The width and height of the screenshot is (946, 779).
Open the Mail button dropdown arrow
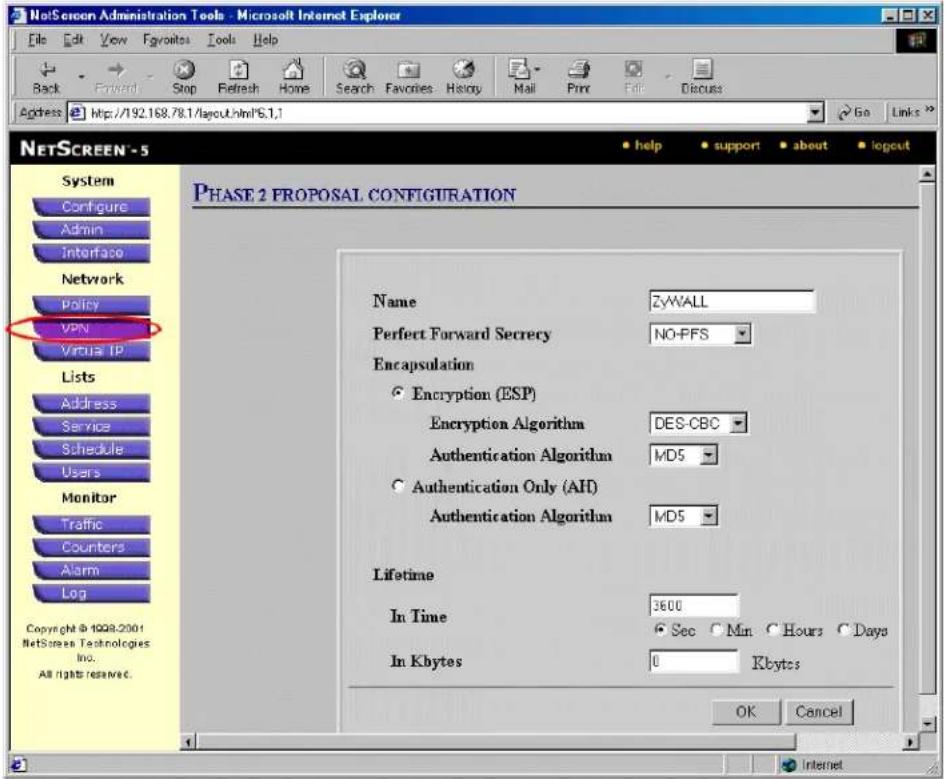[537, 70]
